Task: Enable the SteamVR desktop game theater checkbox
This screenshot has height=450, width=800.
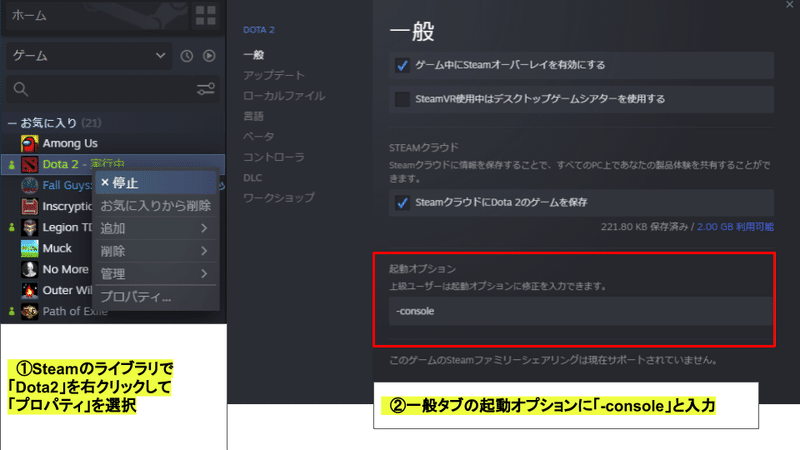Action: point(402,99)
